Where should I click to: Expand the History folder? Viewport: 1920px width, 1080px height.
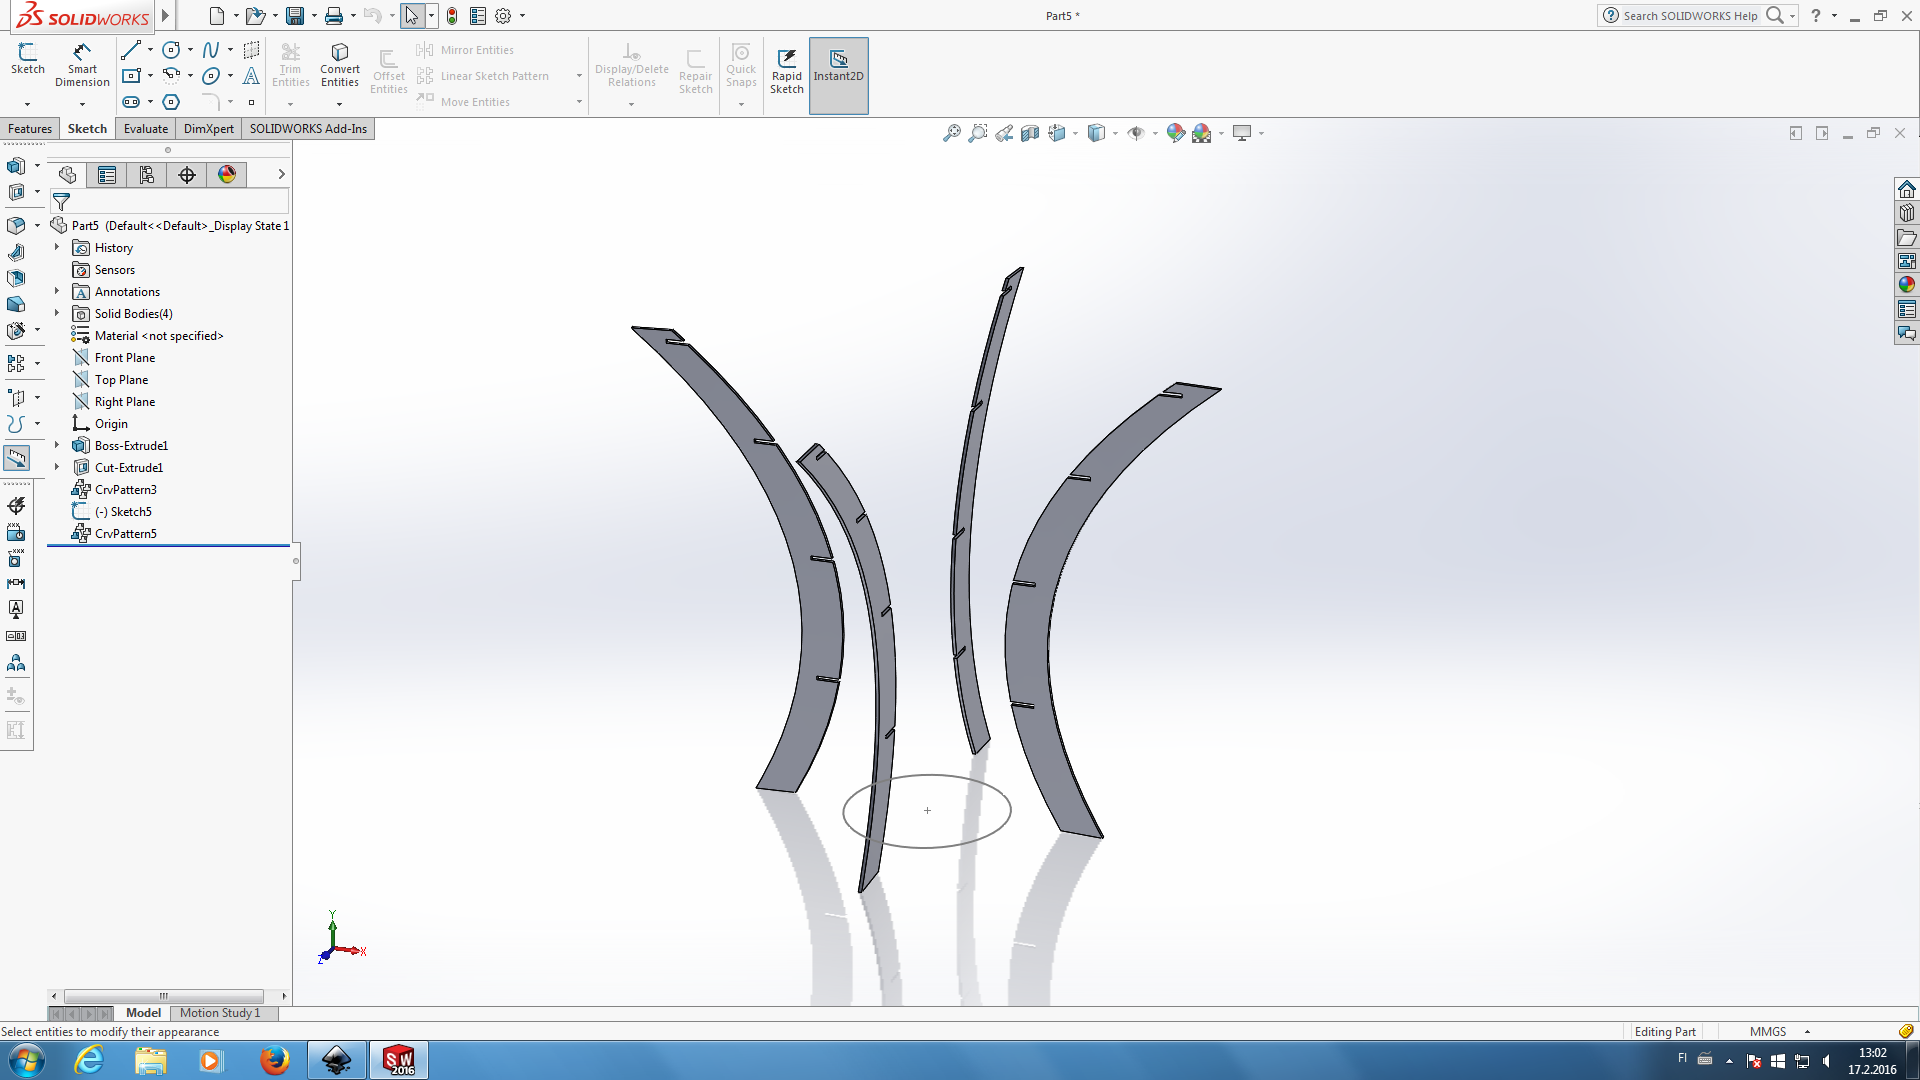(x=57, y=247)
